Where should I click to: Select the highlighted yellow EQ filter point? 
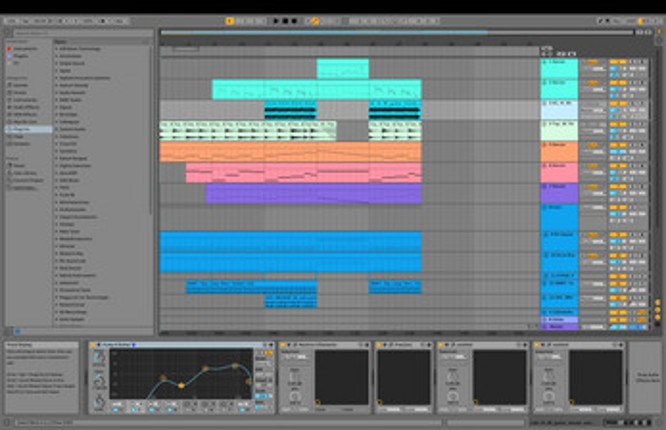(x=181, y=386)
